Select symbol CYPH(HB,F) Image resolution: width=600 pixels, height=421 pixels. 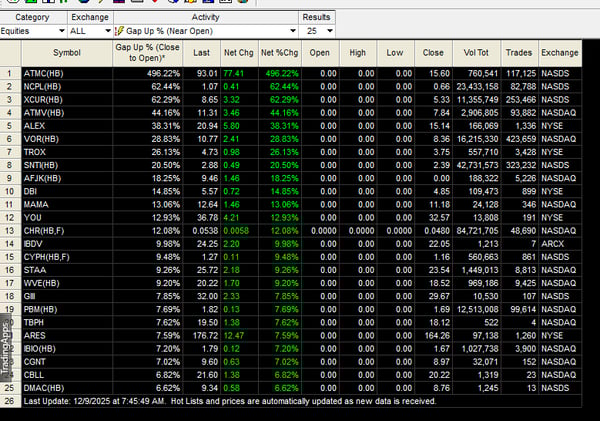point(47,257)
